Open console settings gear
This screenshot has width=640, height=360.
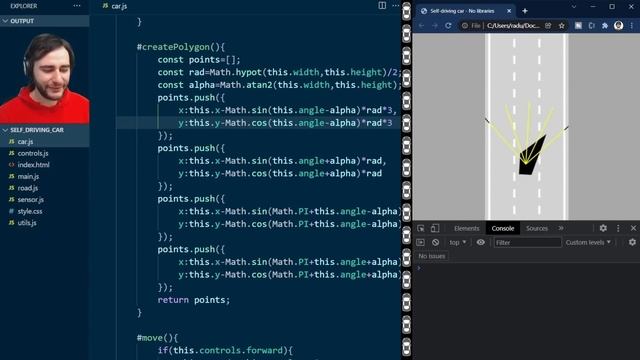coord(632,242)
